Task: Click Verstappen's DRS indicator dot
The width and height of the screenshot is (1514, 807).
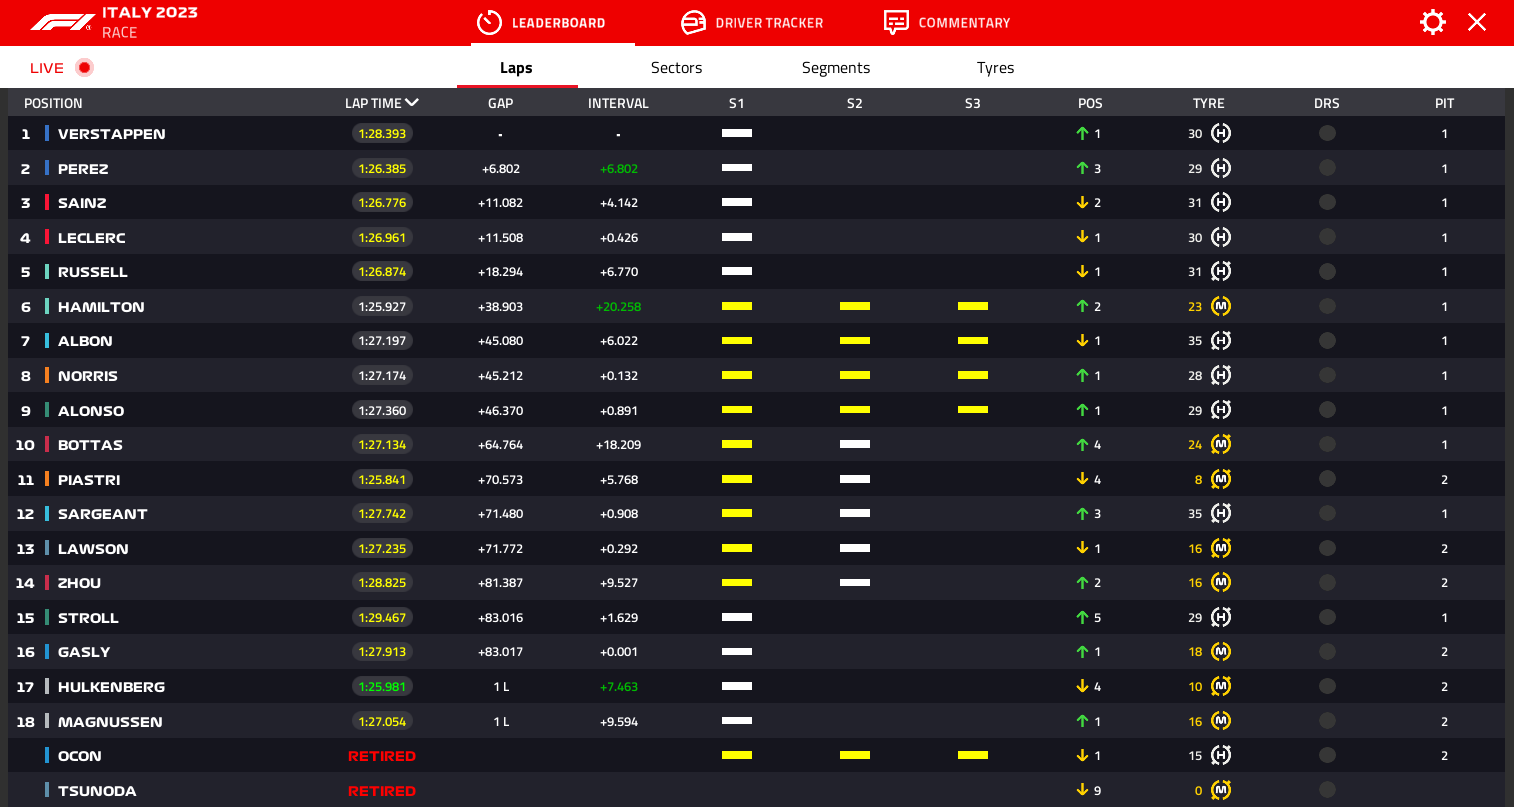Action: (1327, 133)
